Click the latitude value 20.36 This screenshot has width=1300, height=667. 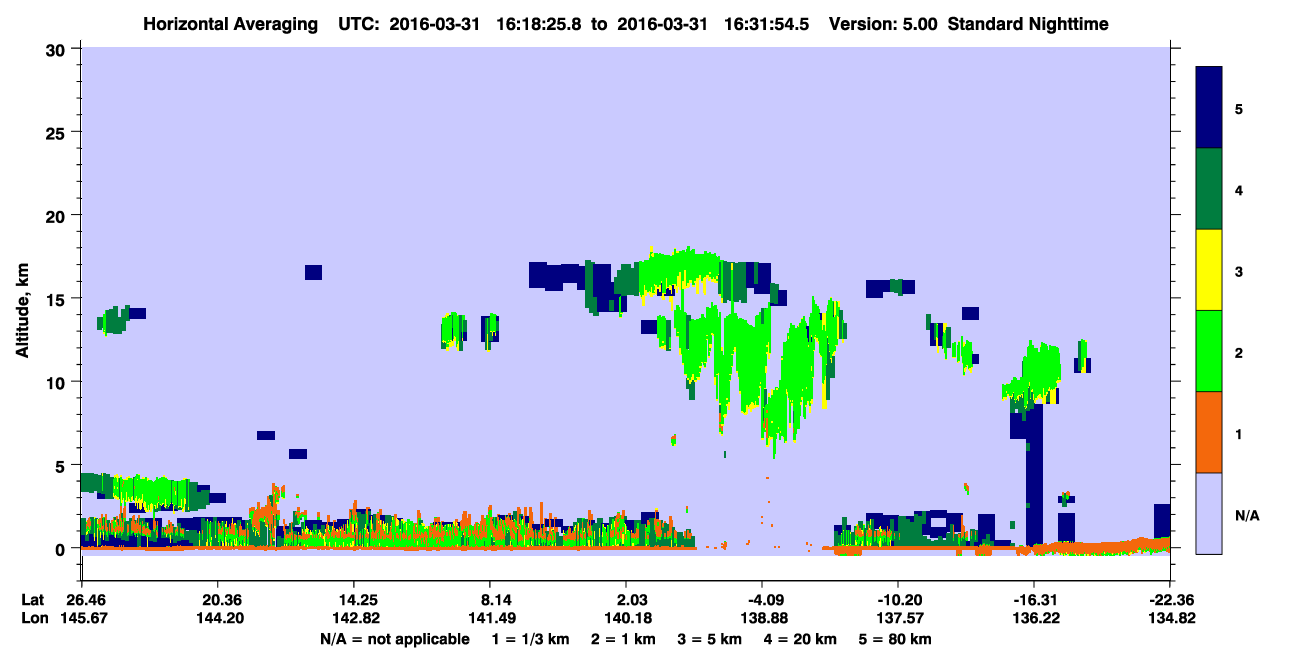pos(217,600)
